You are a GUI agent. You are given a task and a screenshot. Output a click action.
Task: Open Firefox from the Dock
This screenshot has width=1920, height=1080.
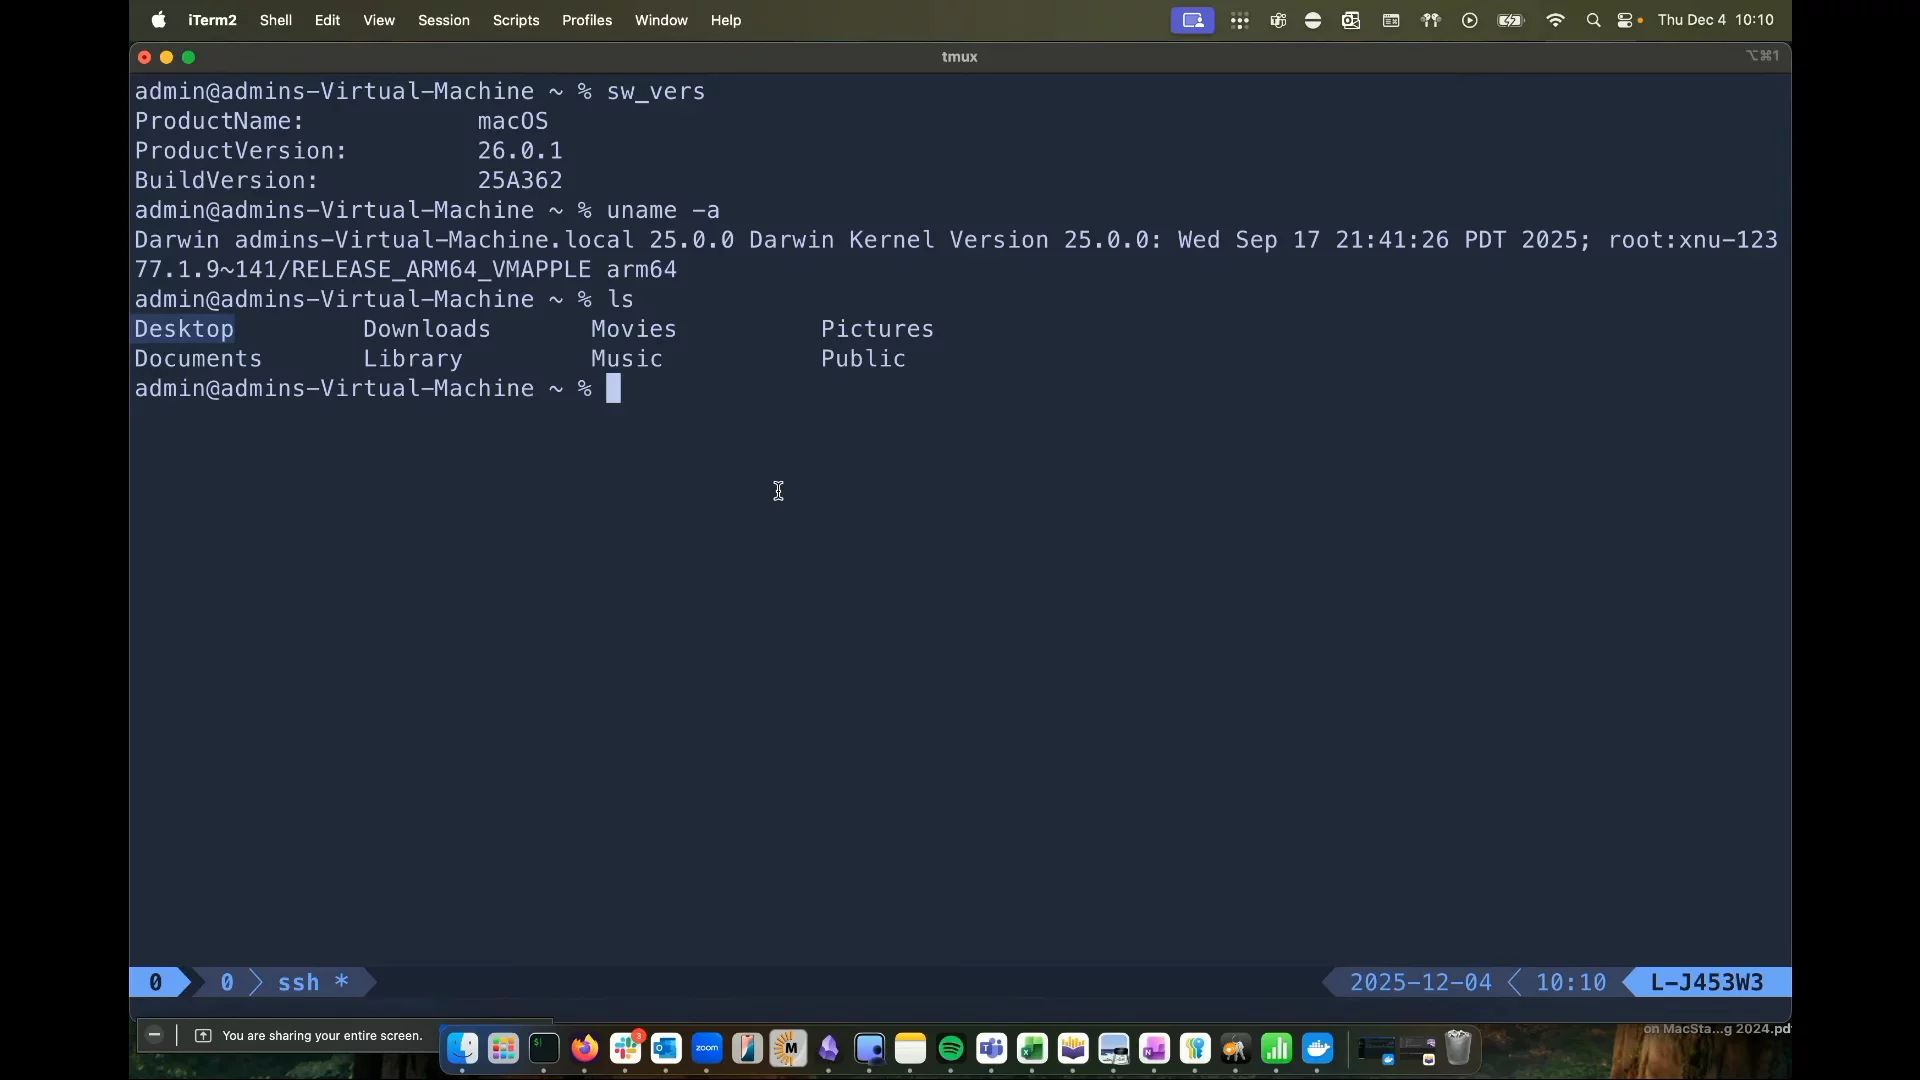click(585, 1049)
